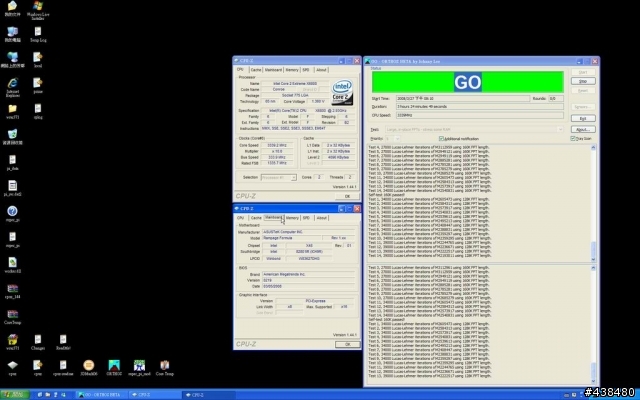Open Memory tab in CPU-Z processor window
640x400 pixels.
(292, 70)
